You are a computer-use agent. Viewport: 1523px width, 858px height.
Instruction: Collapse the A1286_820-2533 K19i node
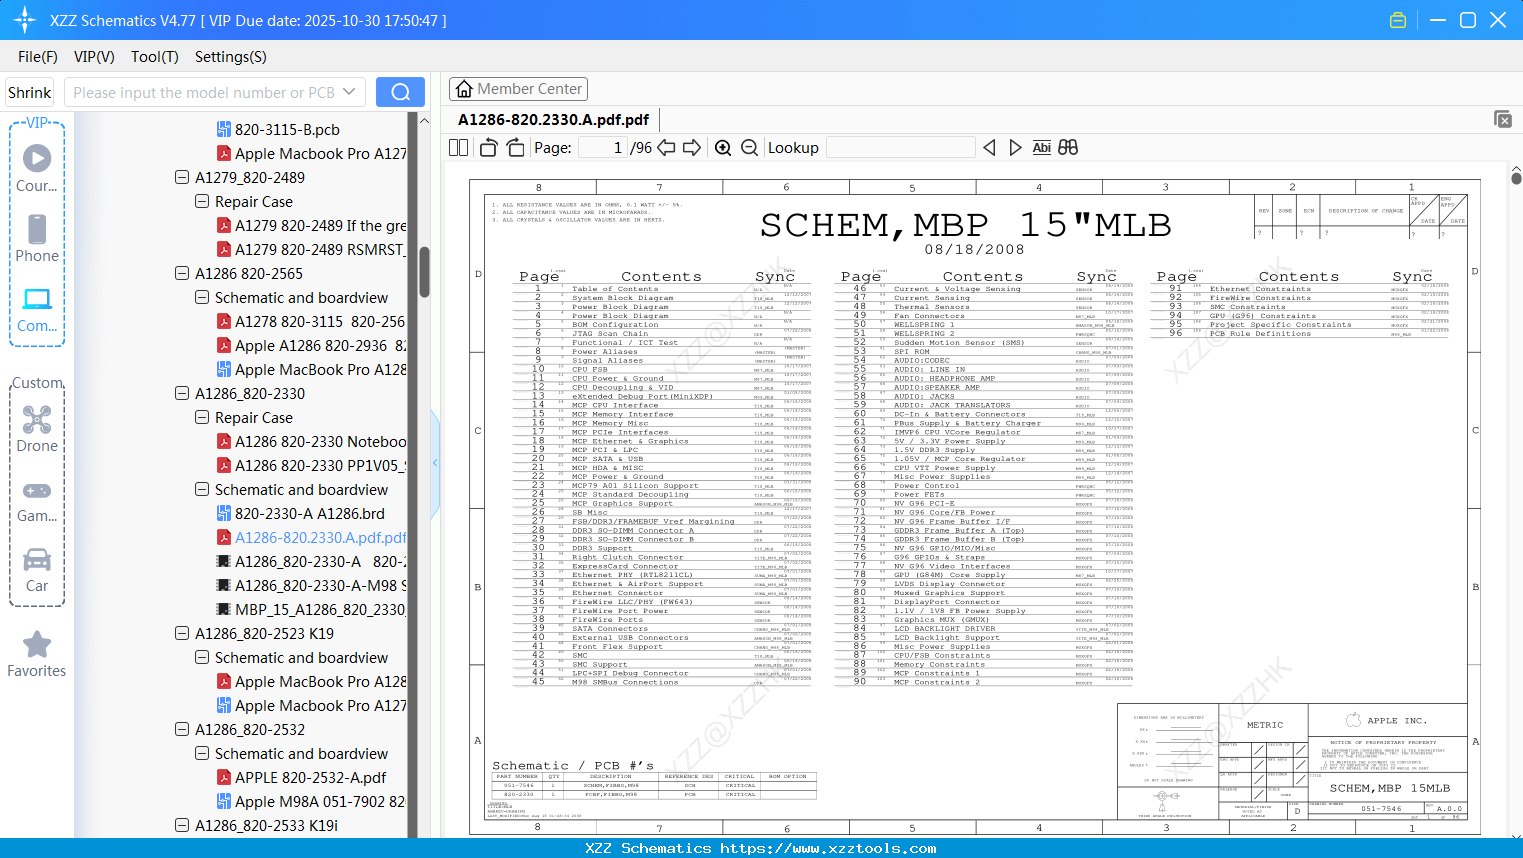point(182,825)
